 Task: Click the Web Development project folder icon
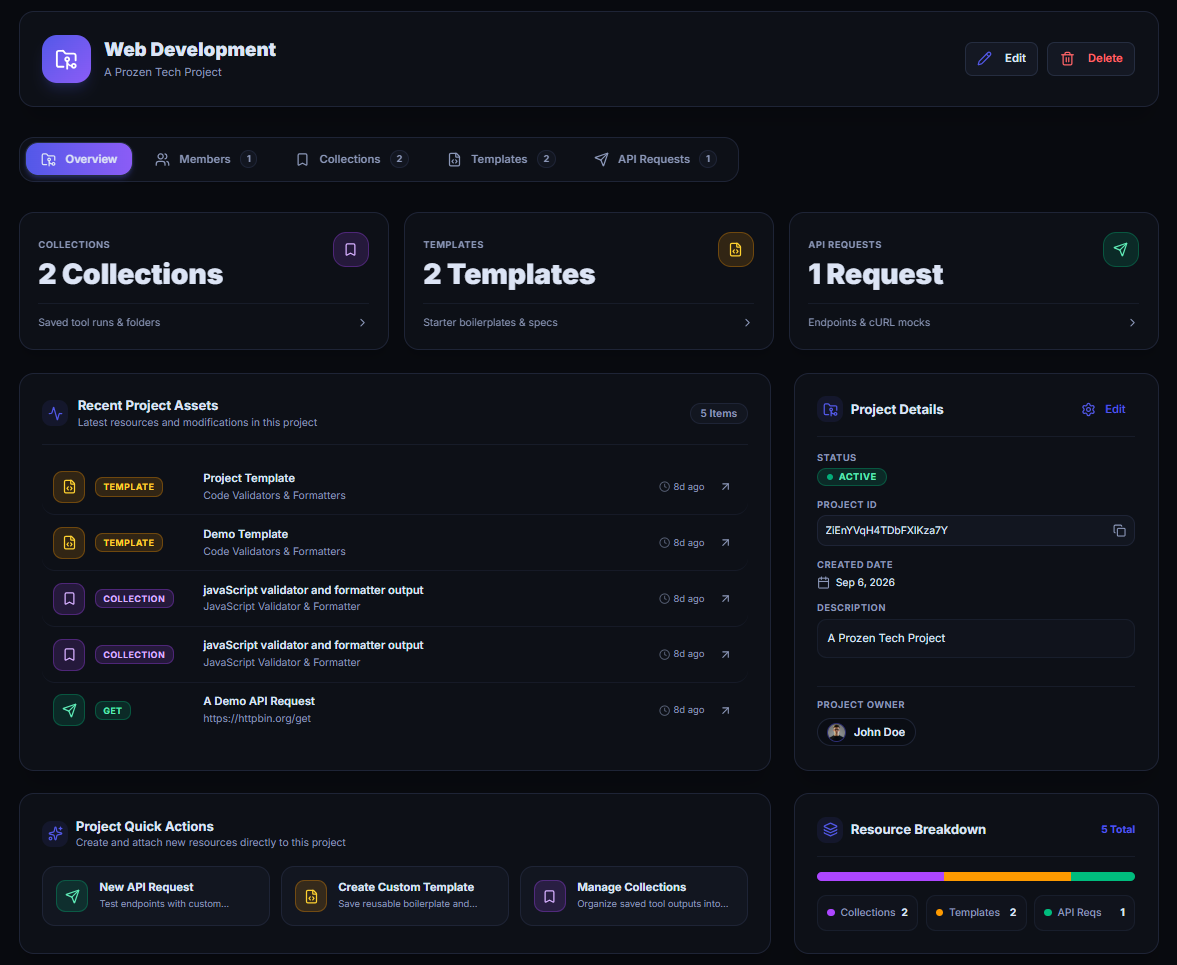click(66, 59)
